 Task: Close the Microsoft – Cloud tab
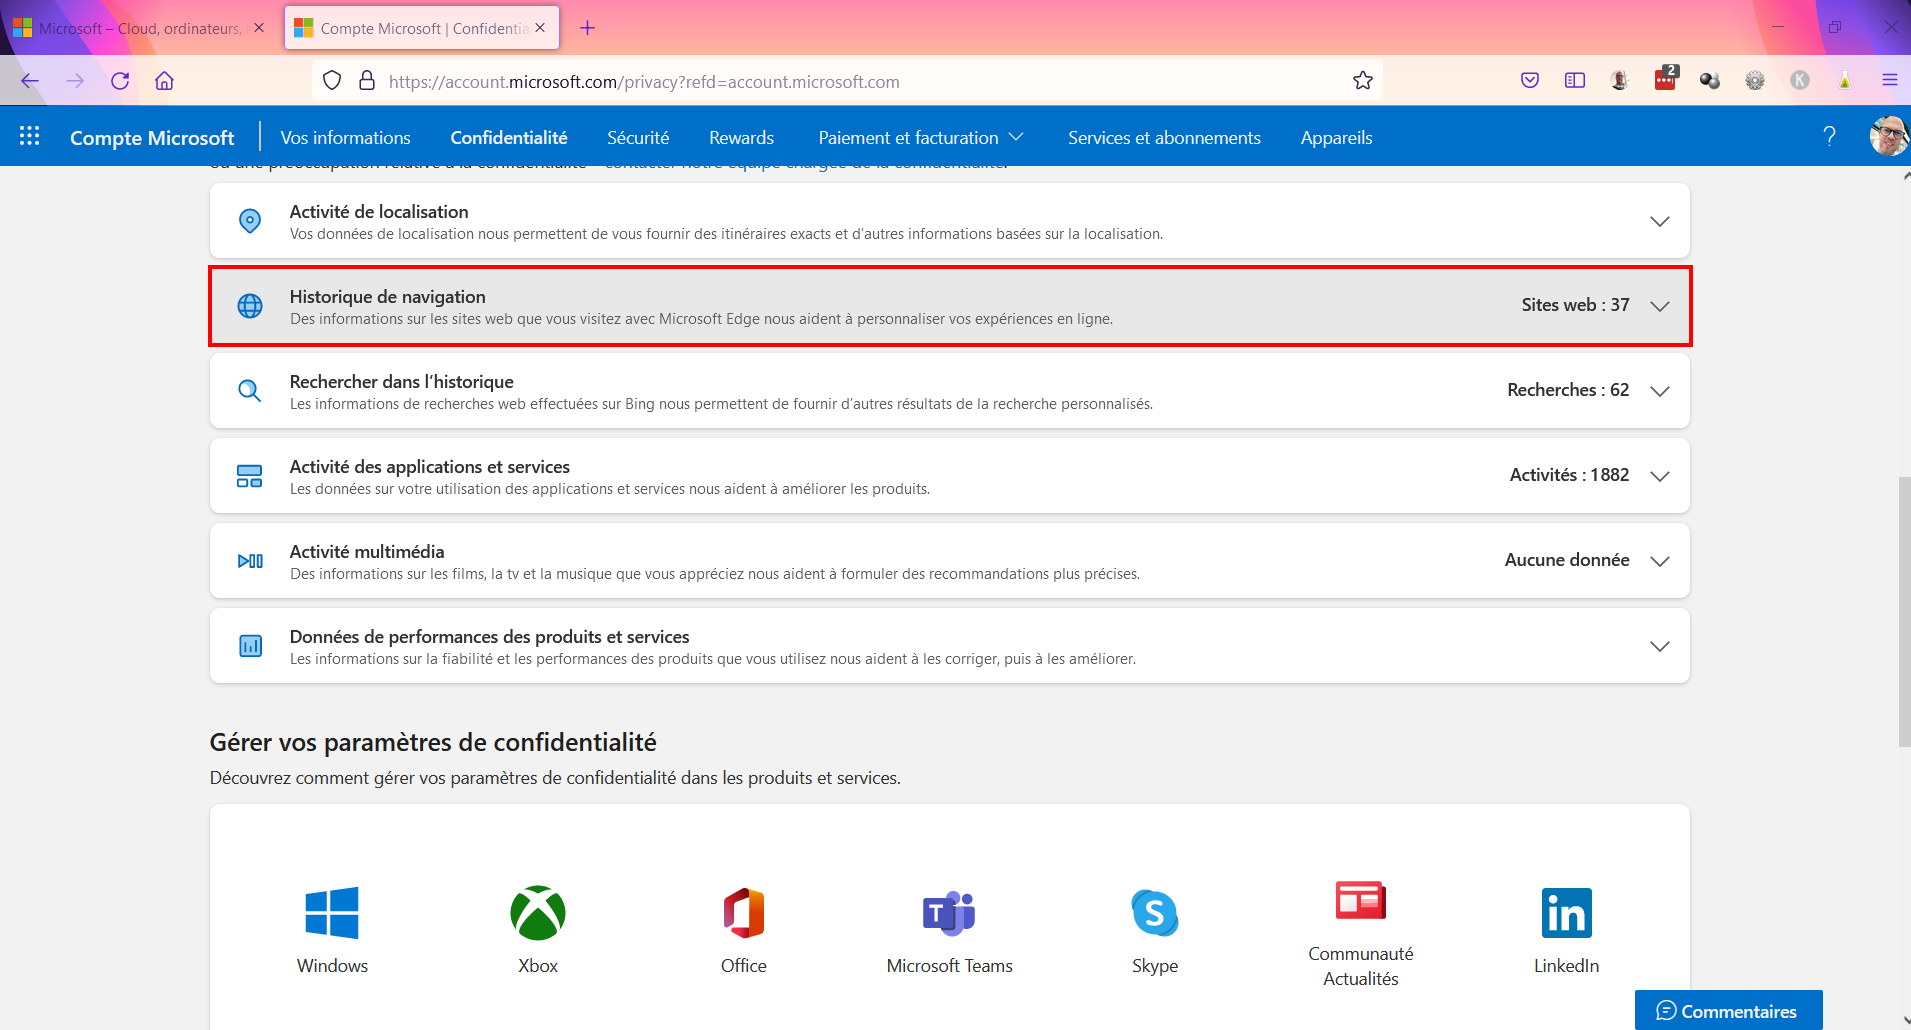click(x=259, y=28)
